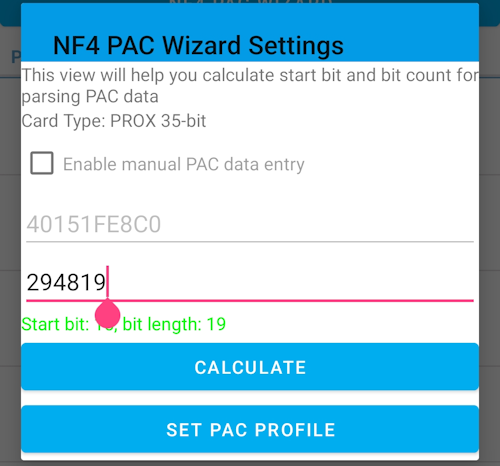Tap the 'Enable manual PAC data entry' label
Image resolution: width=500 pixels, height=466 pixels.
tap(184, 164)
